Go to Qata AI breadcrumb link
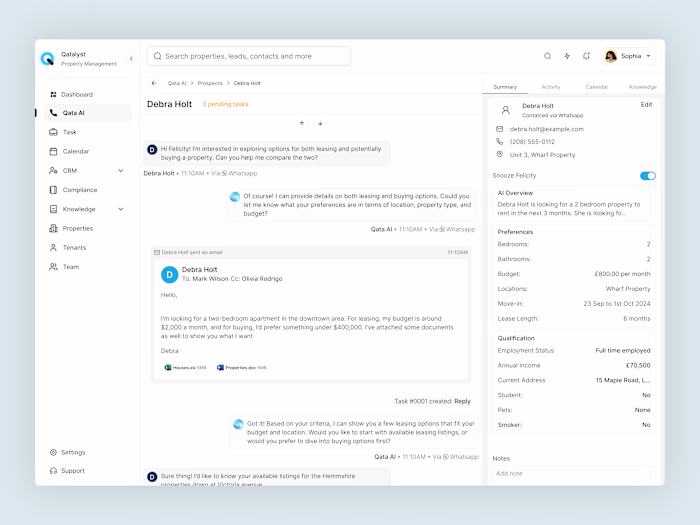700x525 pixels. pos(177,83)
